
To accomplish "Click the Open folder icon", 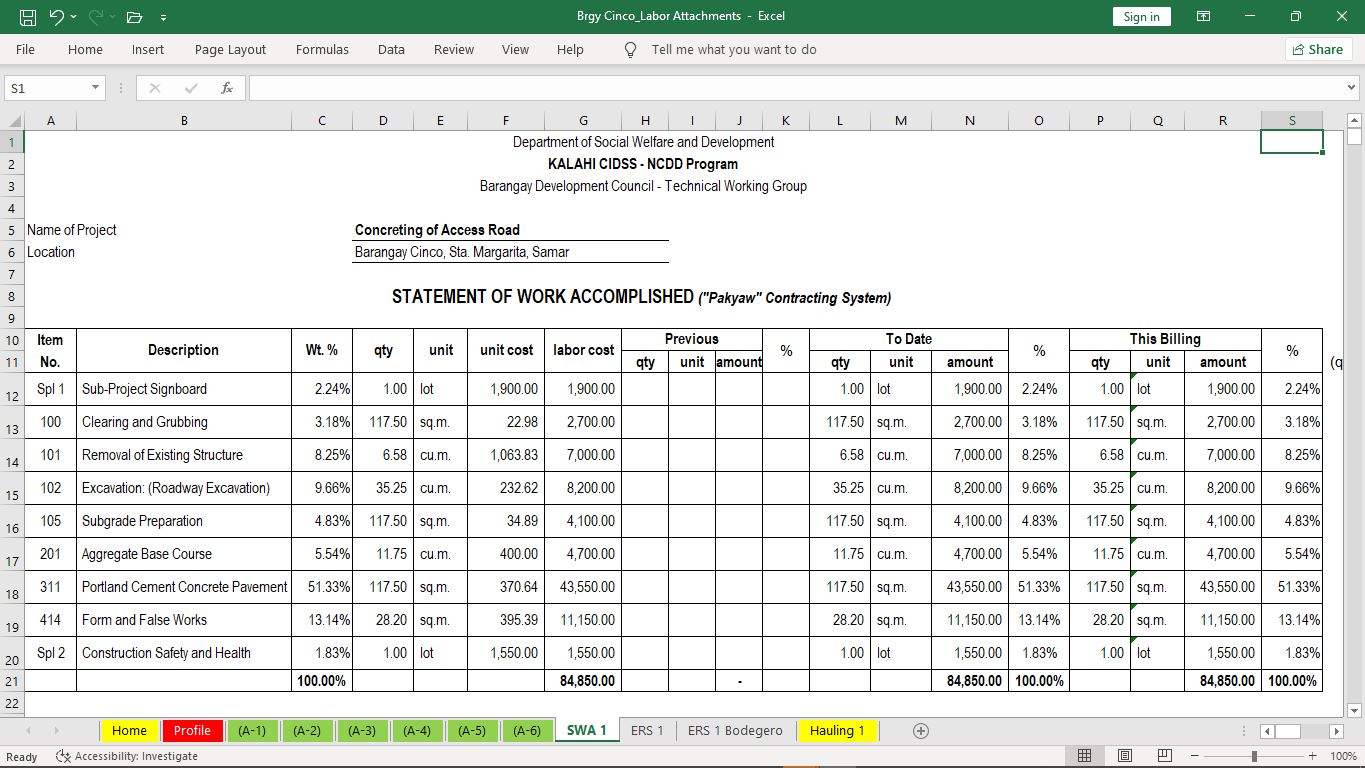I will pos(134,16).
